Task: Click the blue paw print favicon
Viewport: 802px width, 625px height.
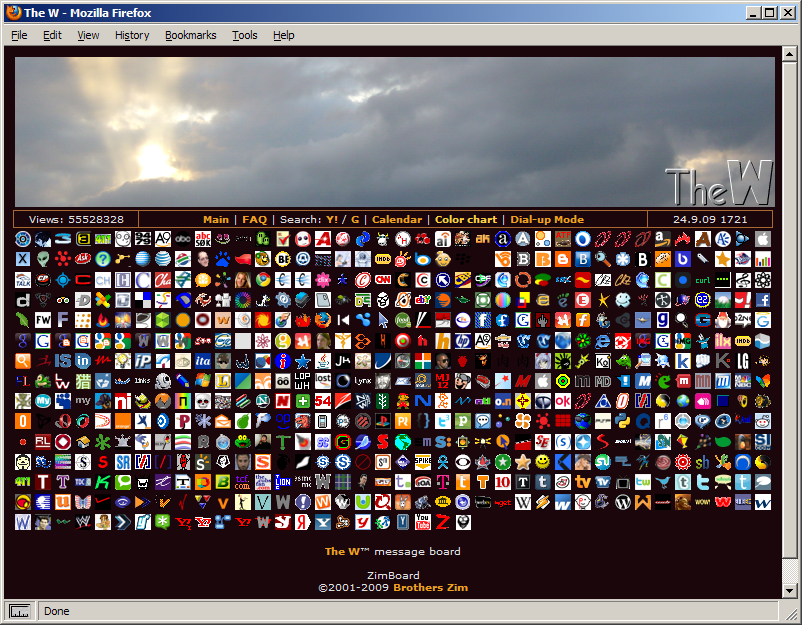Action: tap(222, 259)
